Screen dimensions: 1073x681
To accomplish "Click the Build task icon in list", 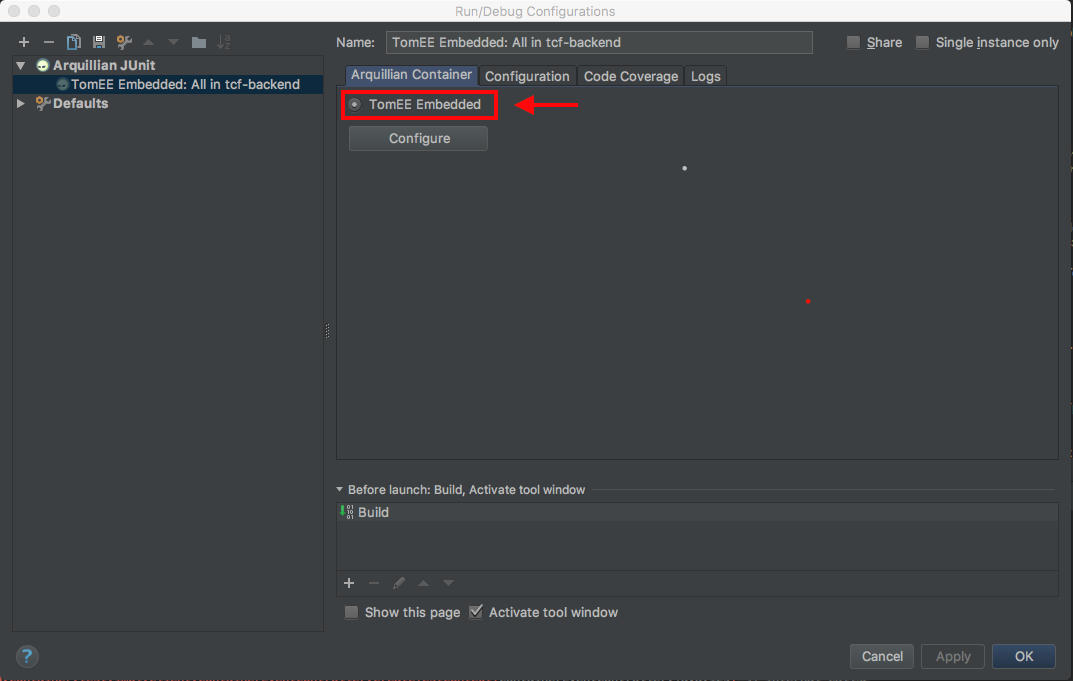I will point(346,512).
